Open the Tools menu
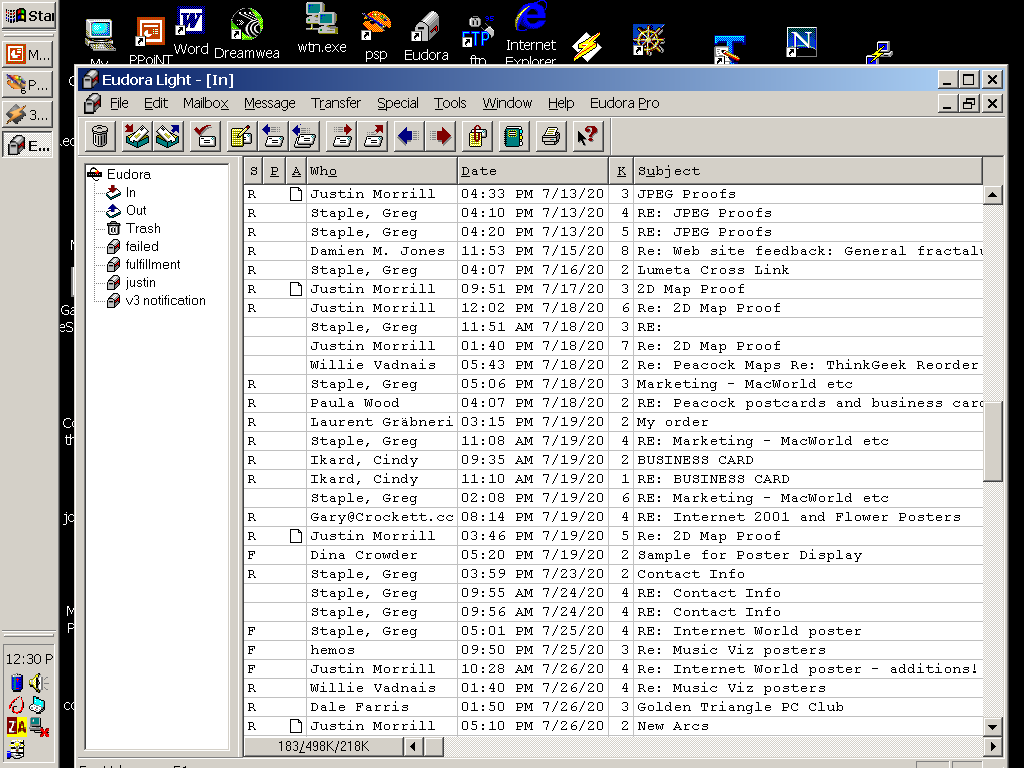The image size is (1024, 768). (450, 103)
